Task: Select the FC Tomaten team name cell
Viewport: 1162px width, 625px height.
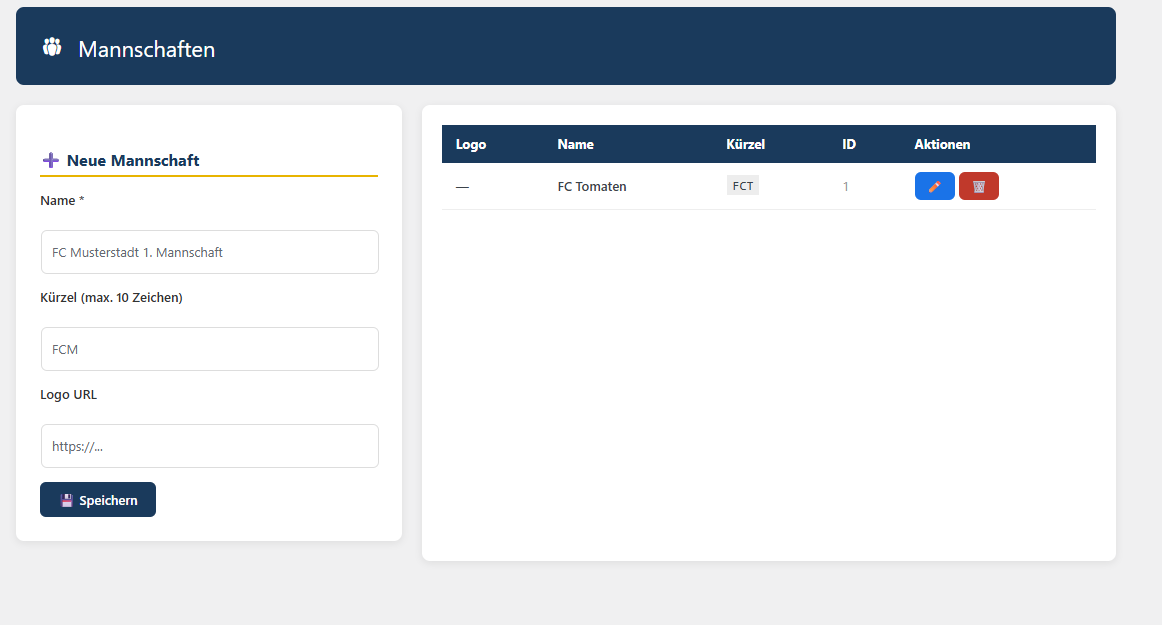Action: (592, 186)
